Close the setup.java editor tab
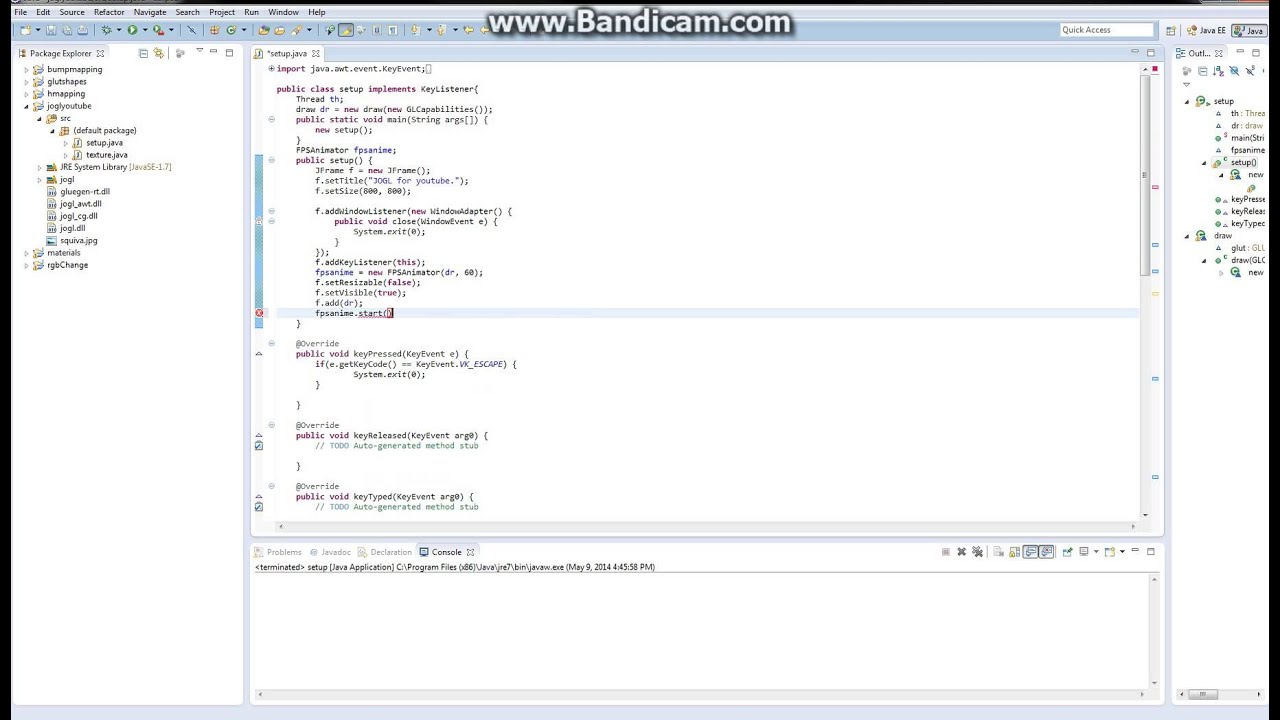The width and height of the screenshot is (1280, 720). (x=315, y=53)
